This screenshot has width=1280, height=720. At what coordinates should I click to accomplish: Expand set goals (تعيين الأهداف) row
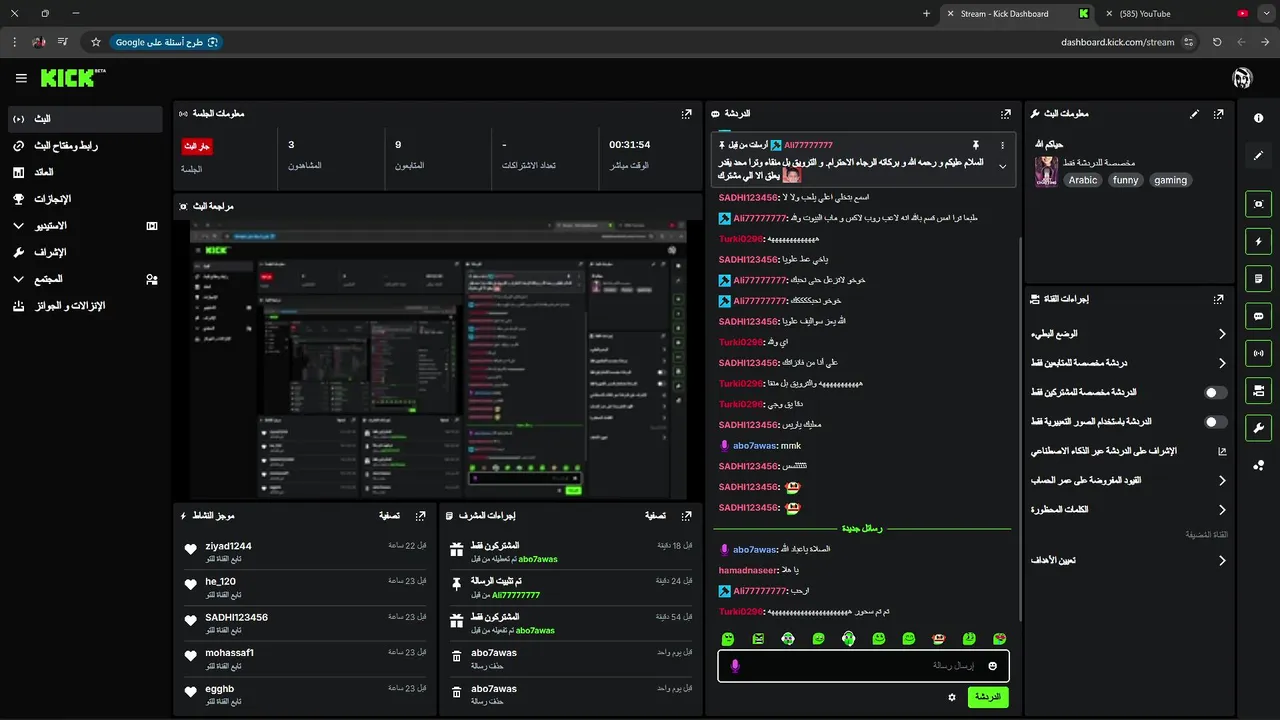click(x=1128, y=561)
